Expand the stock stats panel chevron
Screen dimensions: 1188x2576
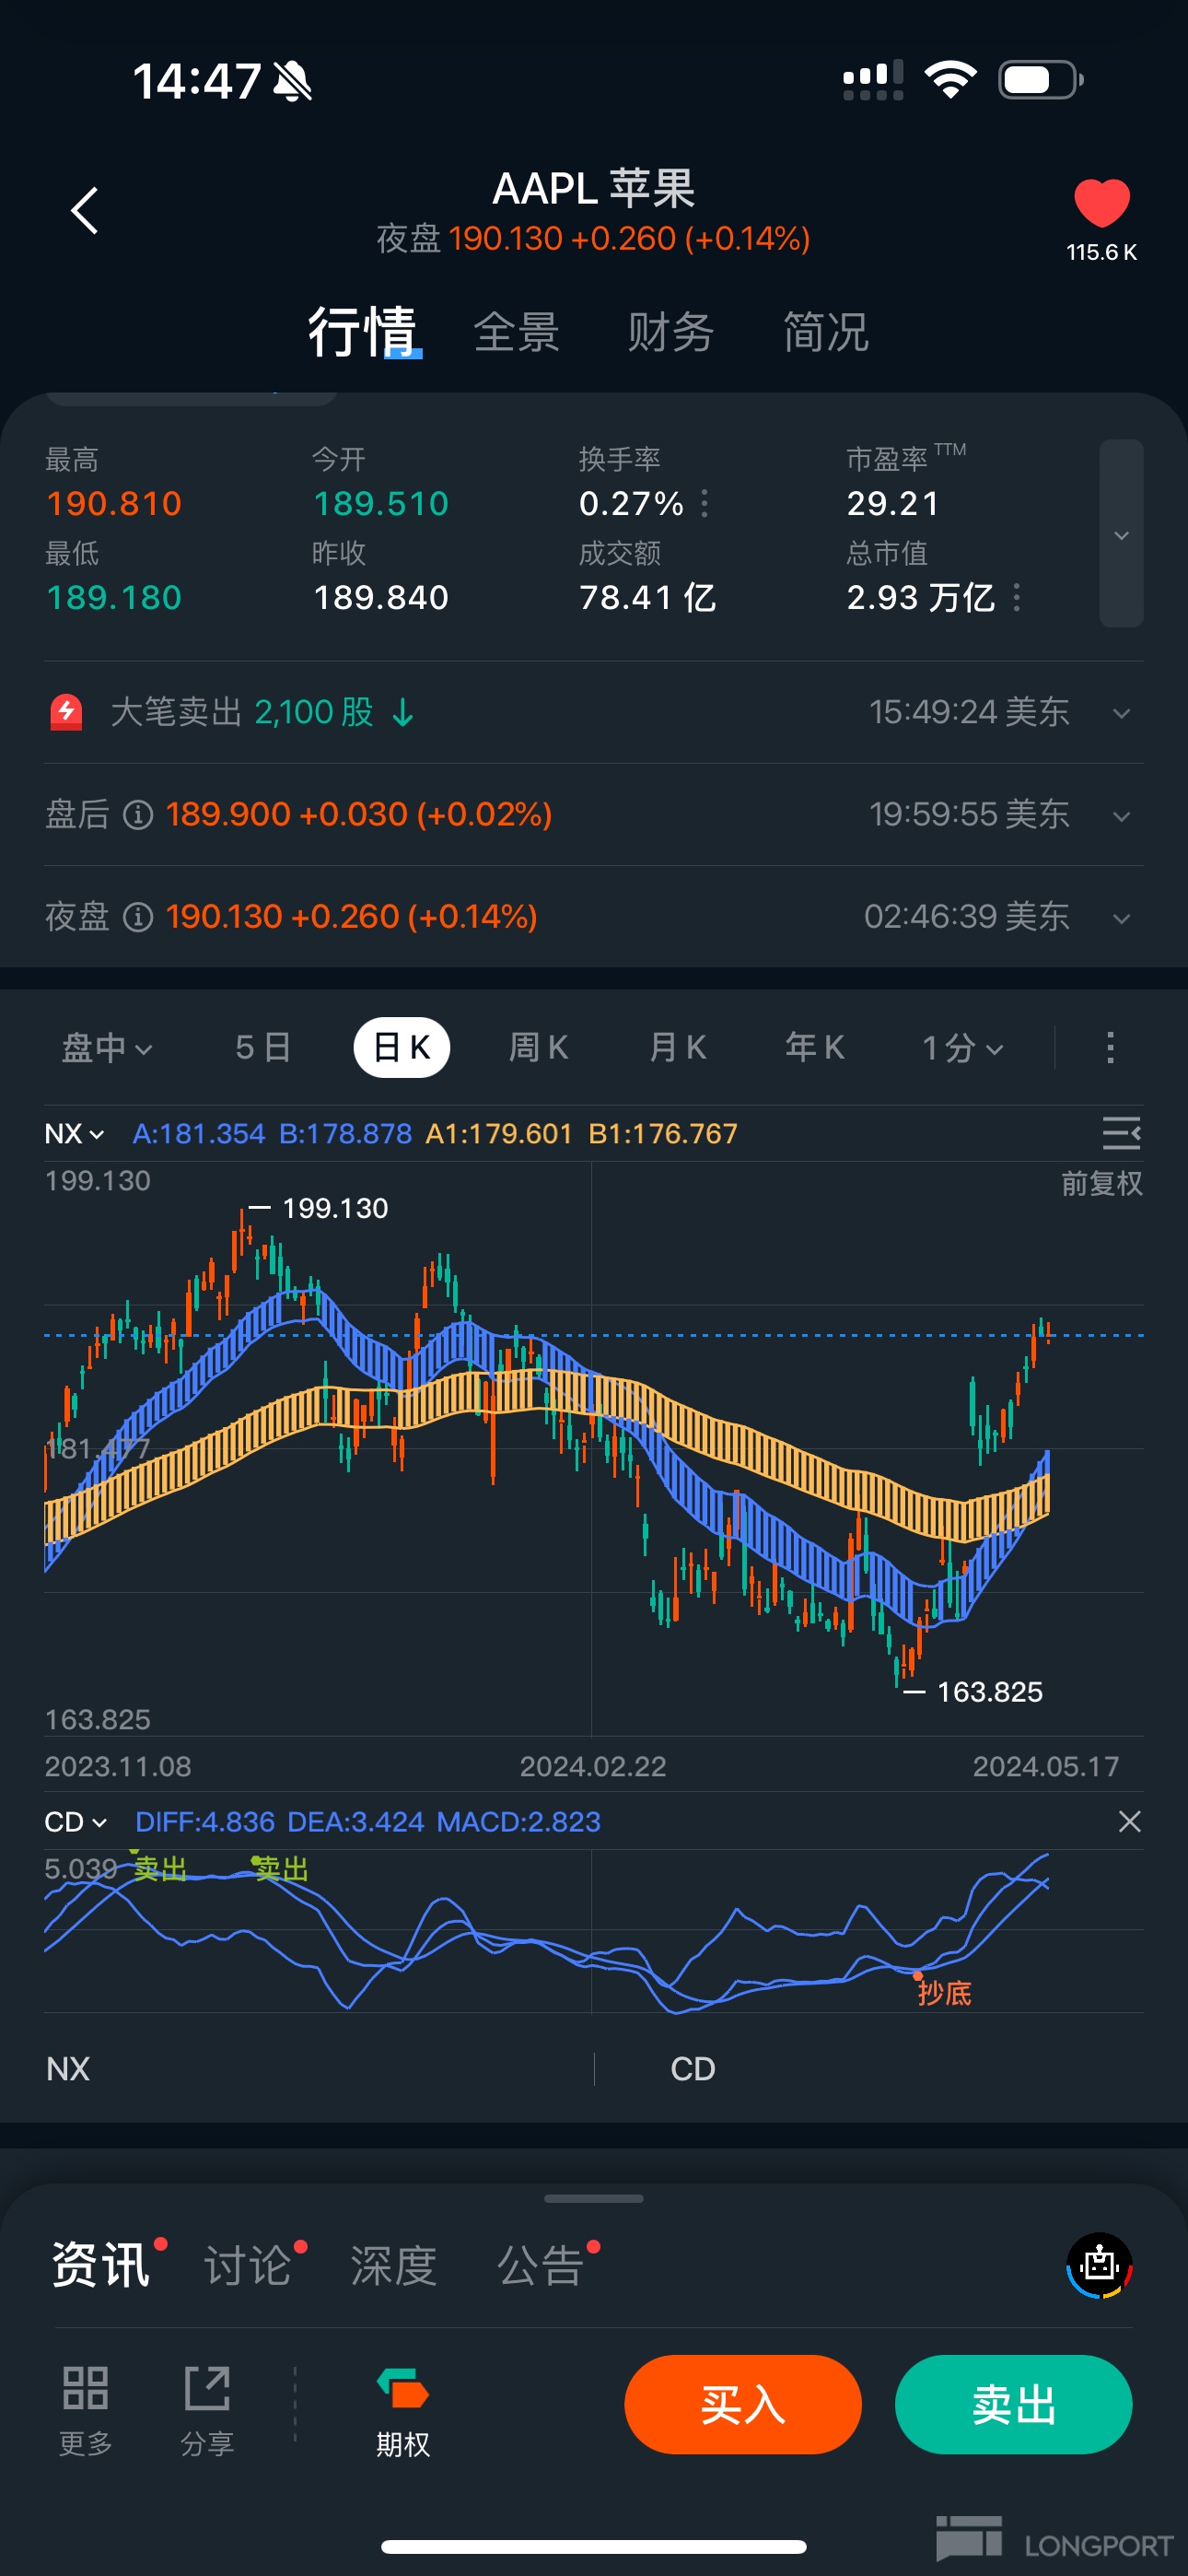1121,534
